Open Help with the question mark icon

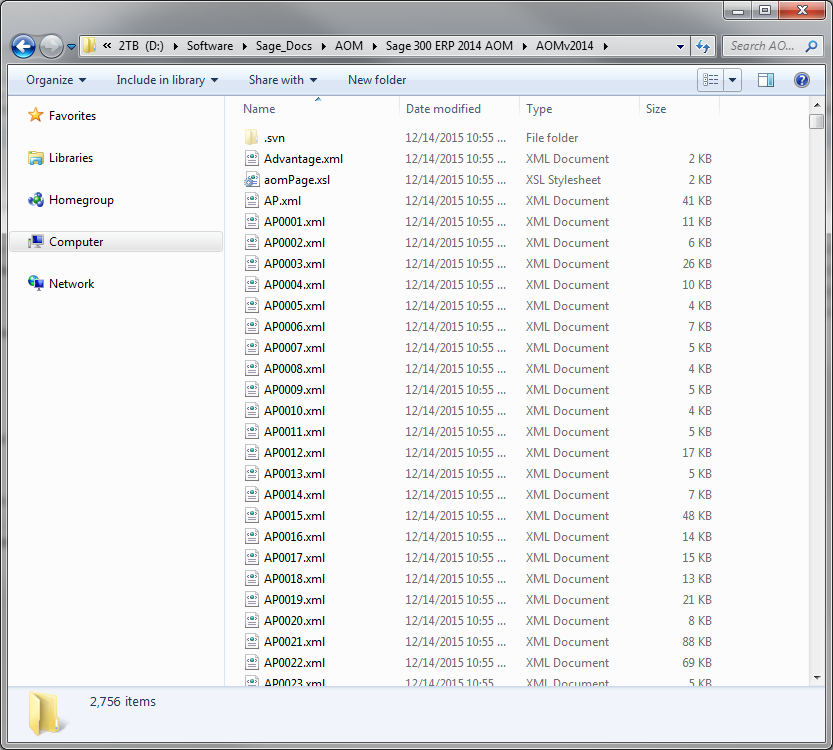[802, 80]
